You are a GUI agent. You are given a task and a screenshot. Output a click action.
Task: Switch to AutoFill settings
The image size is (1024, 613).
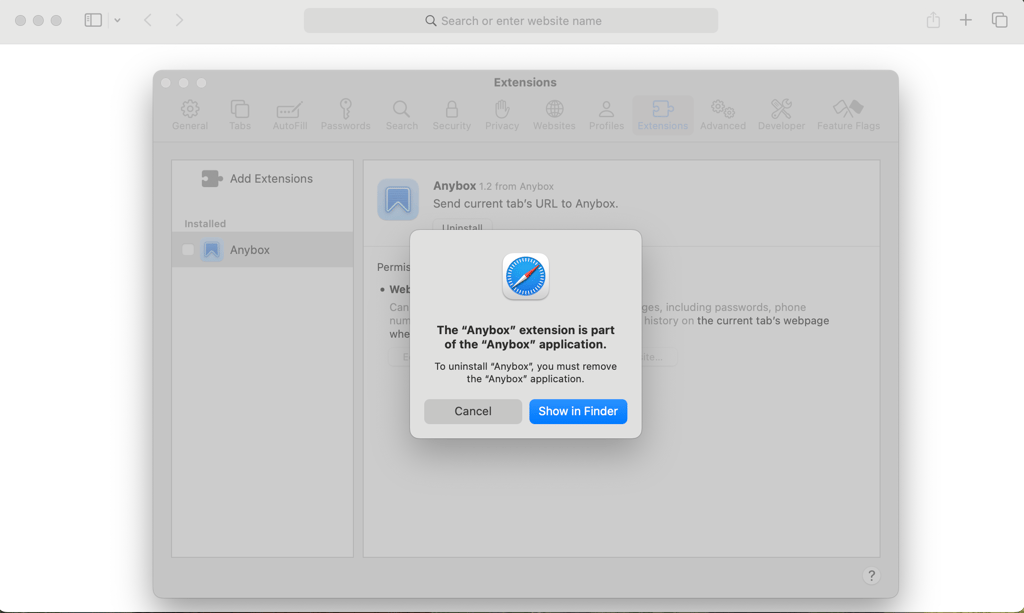click(x=290, y=115)
